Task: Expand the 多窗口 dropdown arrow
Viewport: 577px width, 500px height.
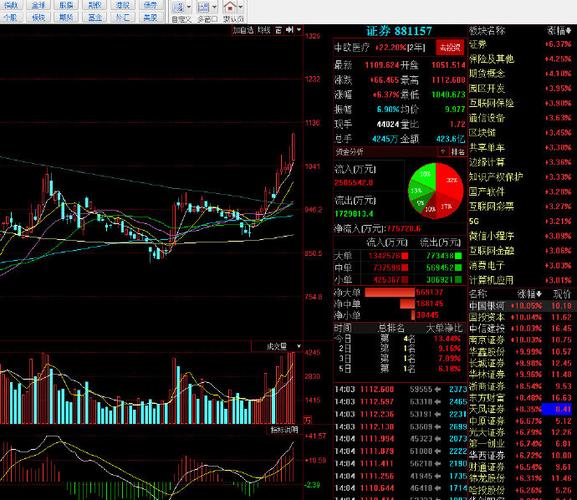Action: click(x=214, y=7)
